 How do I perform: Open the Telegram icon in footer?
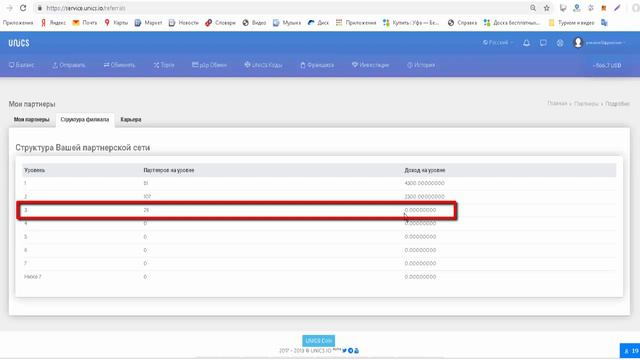point(351,351)
